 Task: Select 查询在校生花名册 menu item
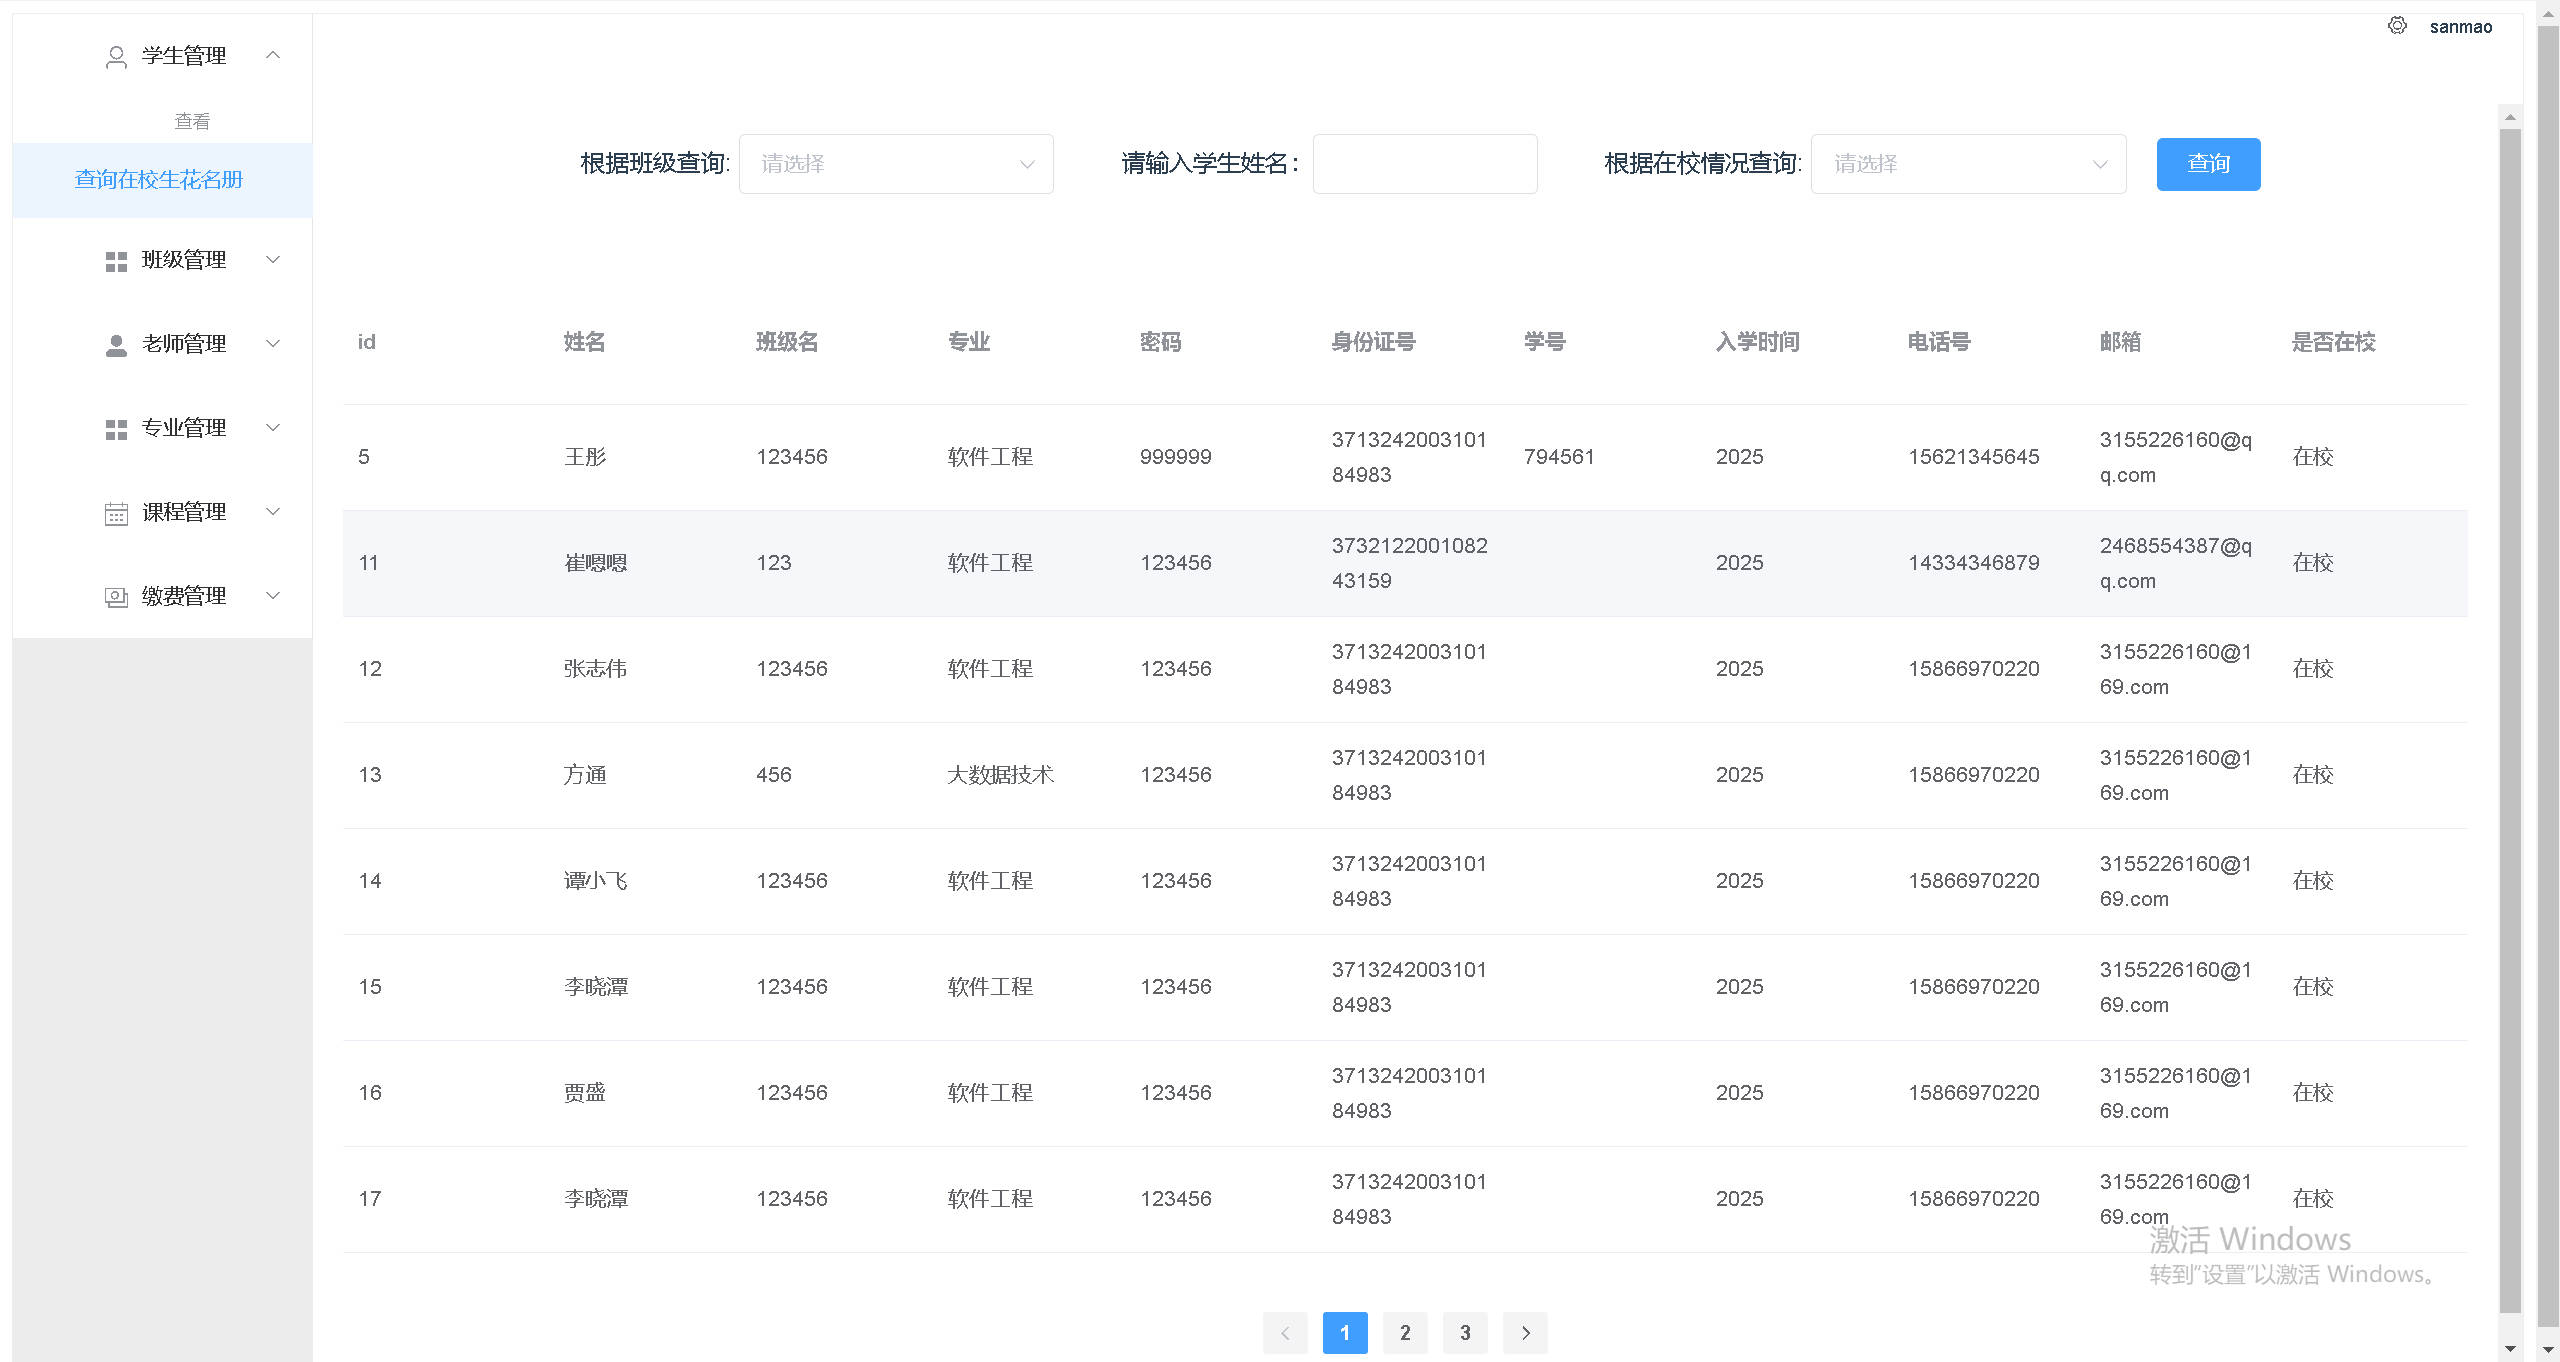(x=159, y=180)
